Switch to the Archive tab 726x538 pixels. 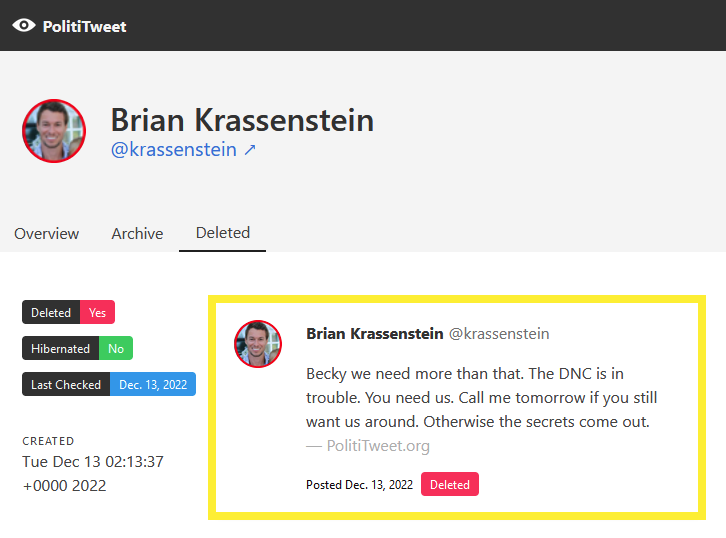click(x=137, y=233)
